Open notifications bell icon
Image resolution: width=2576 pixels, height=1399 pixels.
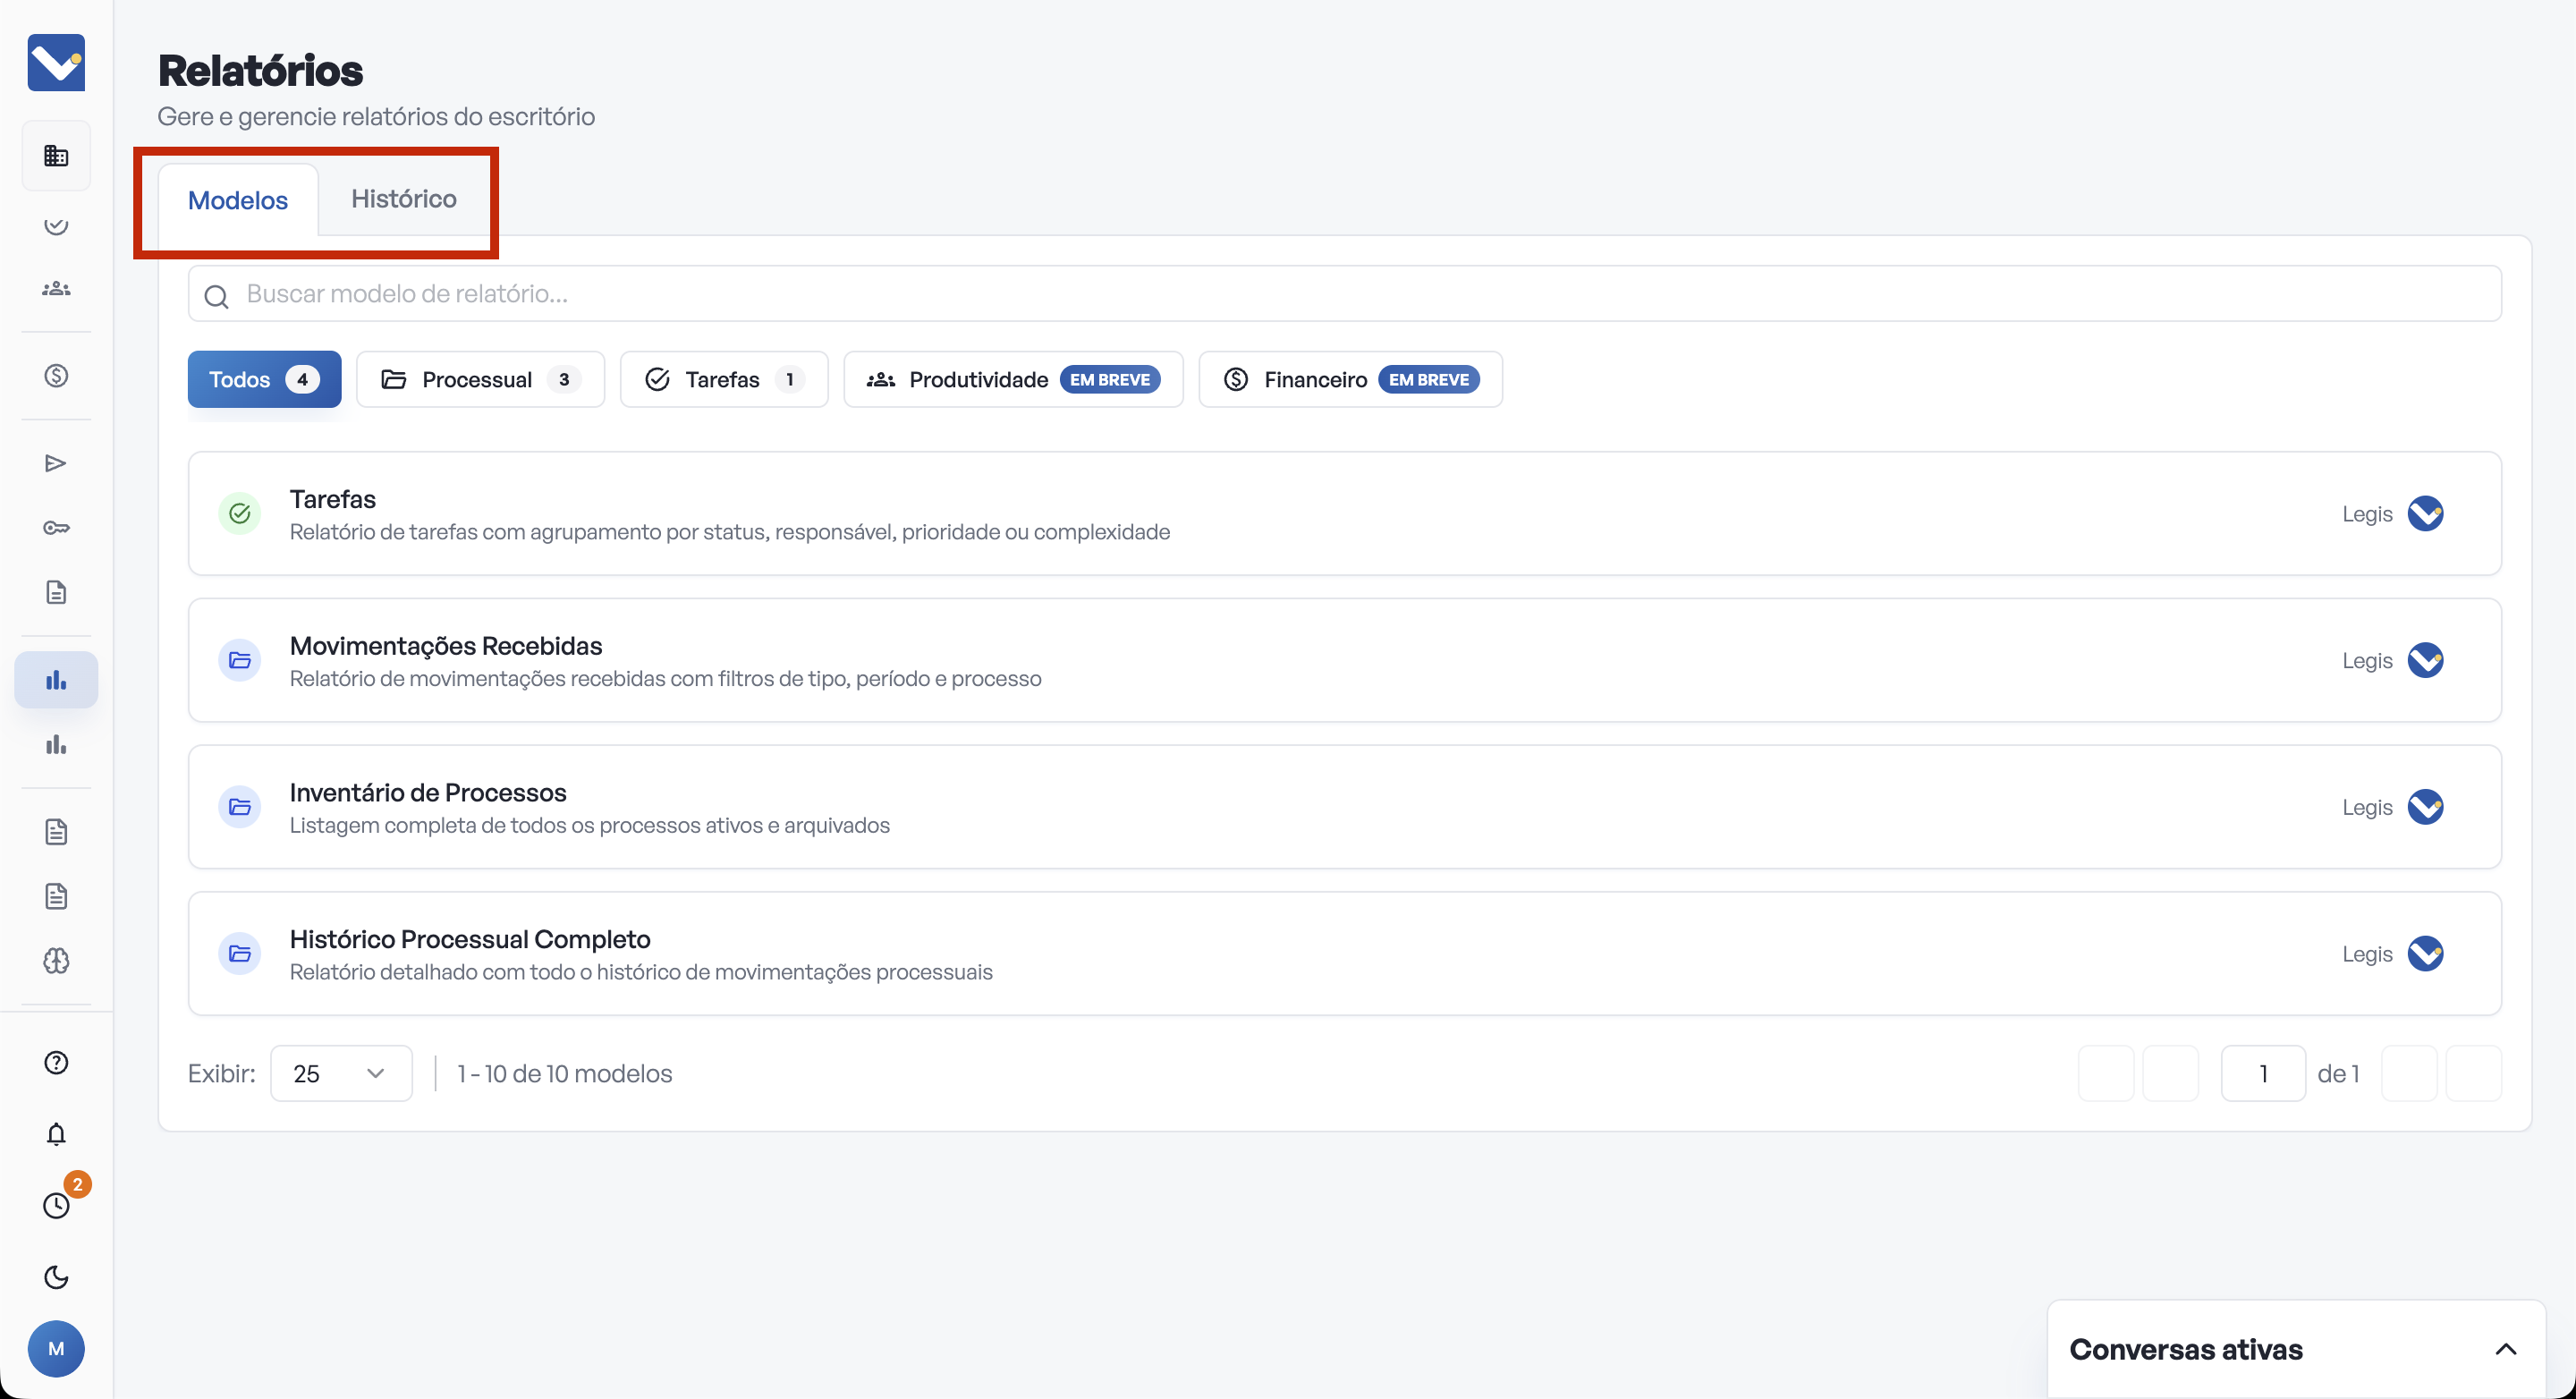(56, 1134)
